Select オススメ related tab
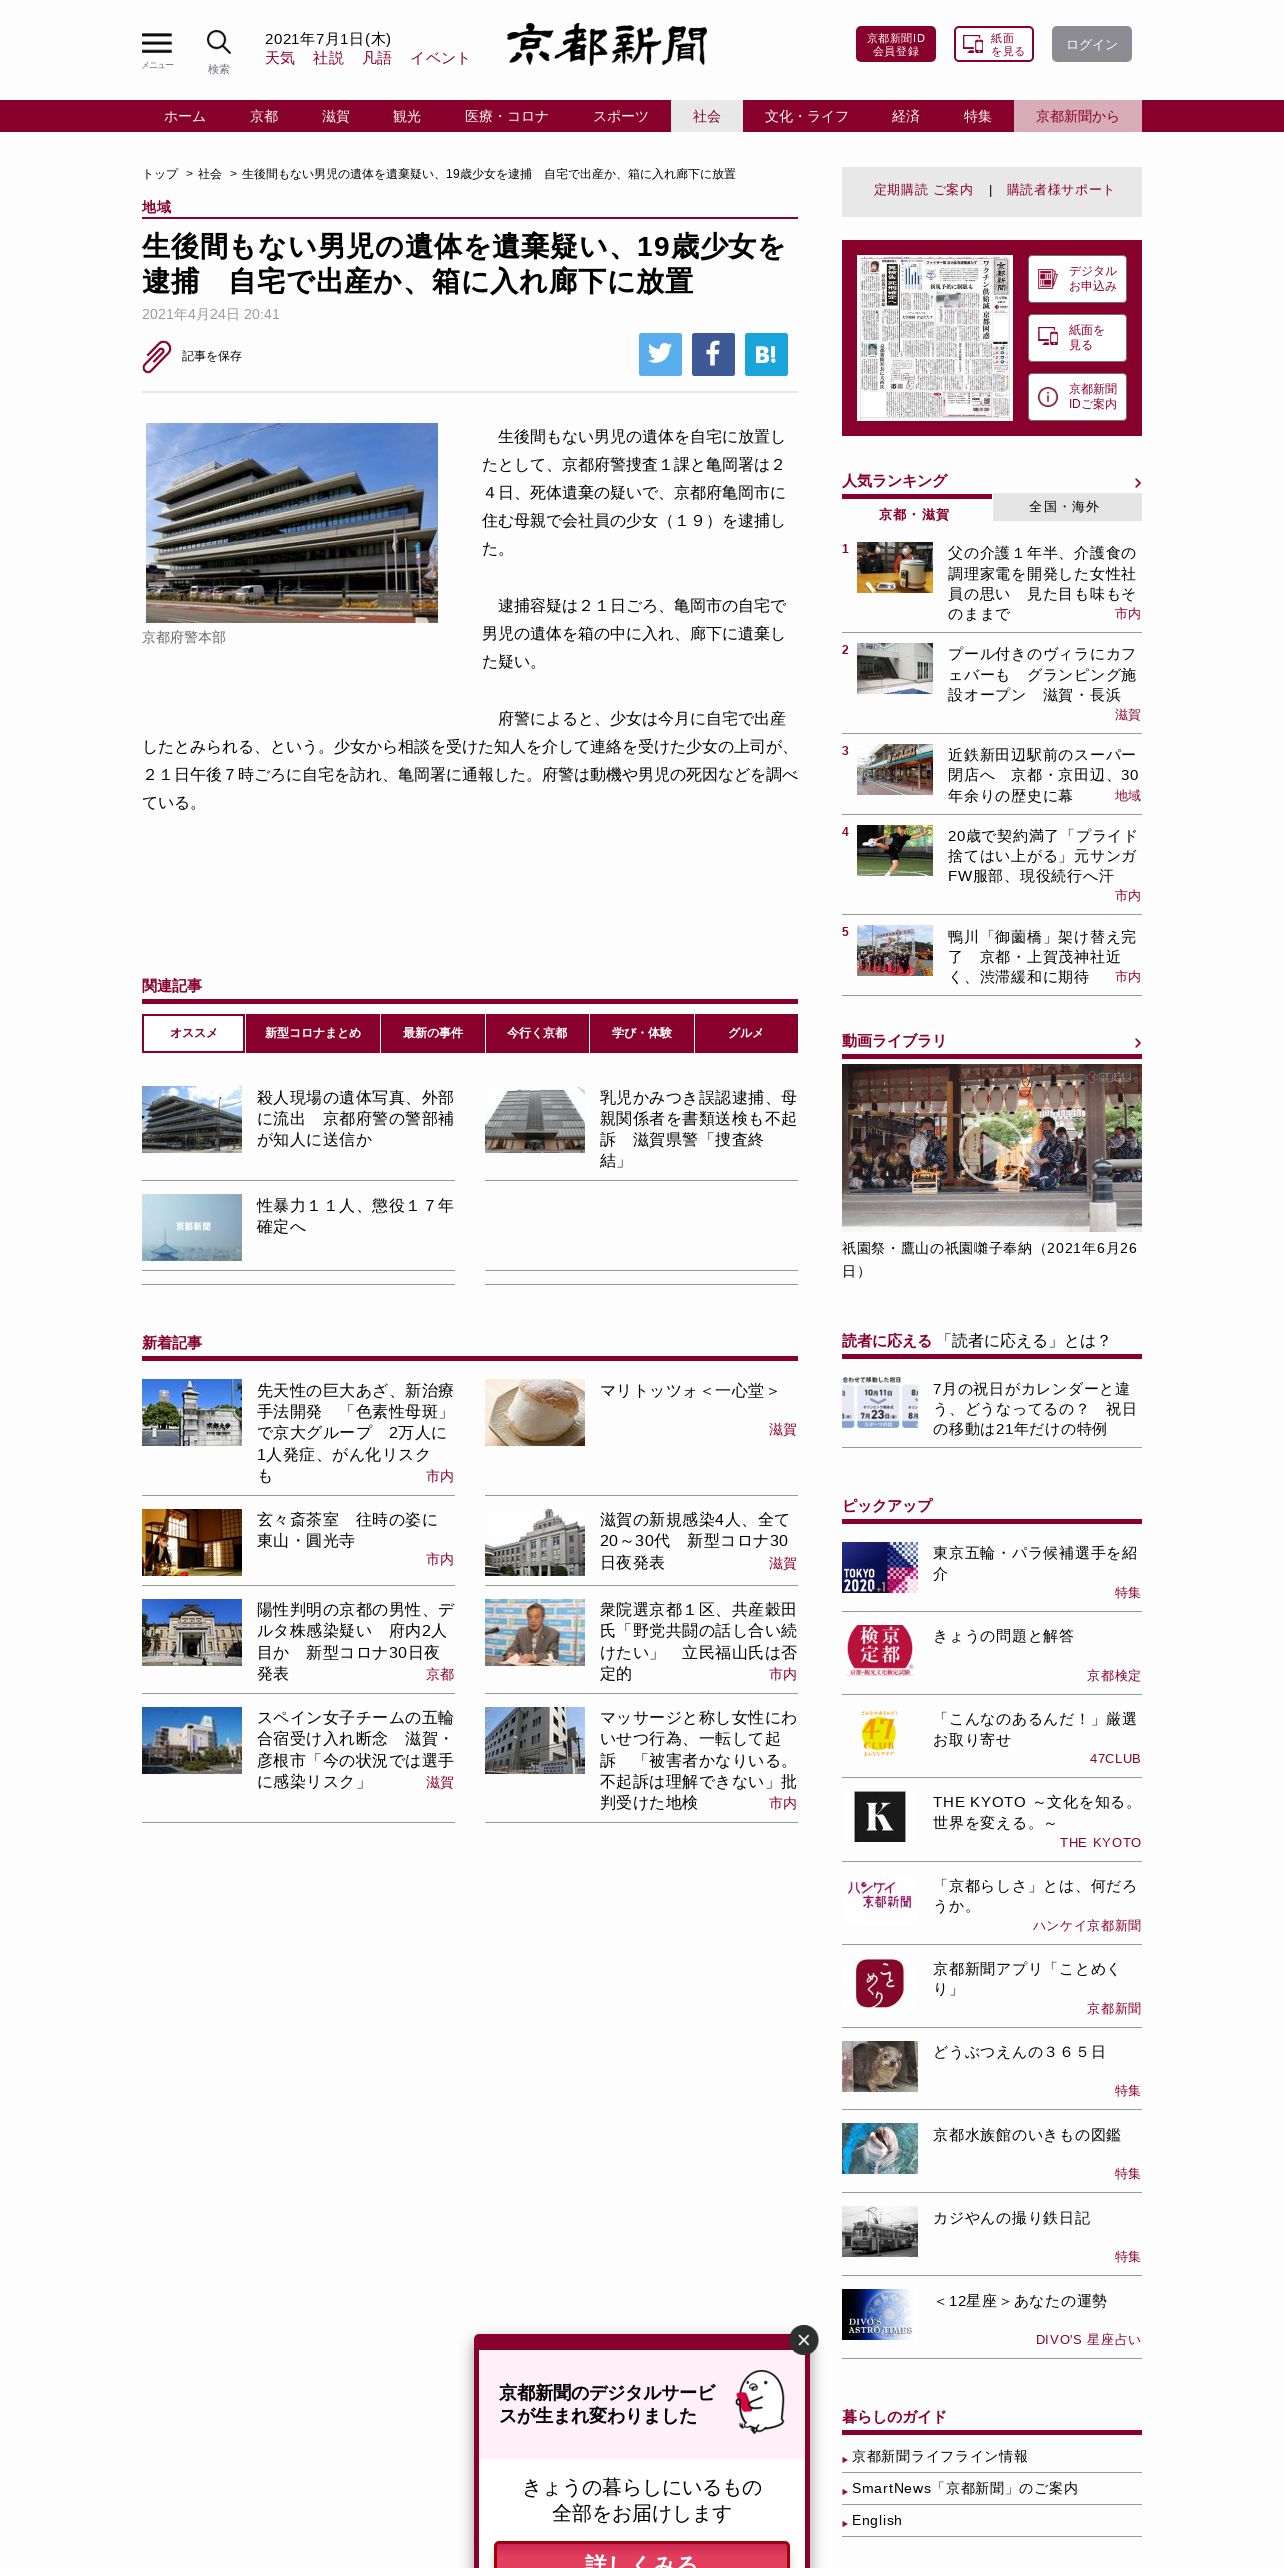This screenshot has width=1284, height=2568. point(193,1033)
